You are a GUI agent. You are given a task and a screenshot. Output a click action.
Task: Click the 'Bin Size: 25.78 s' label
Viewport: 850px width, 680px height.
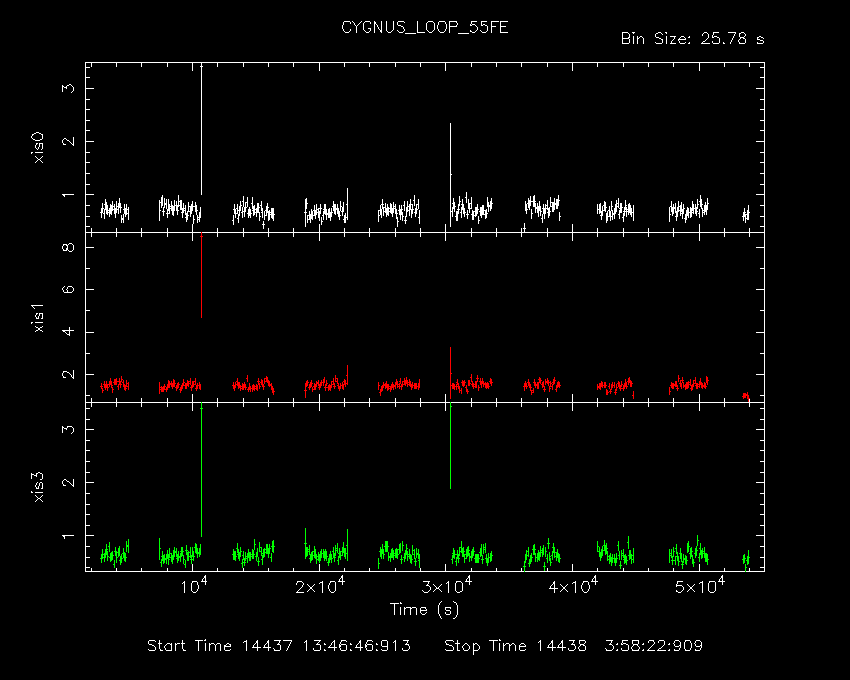(x=692, y=39)
